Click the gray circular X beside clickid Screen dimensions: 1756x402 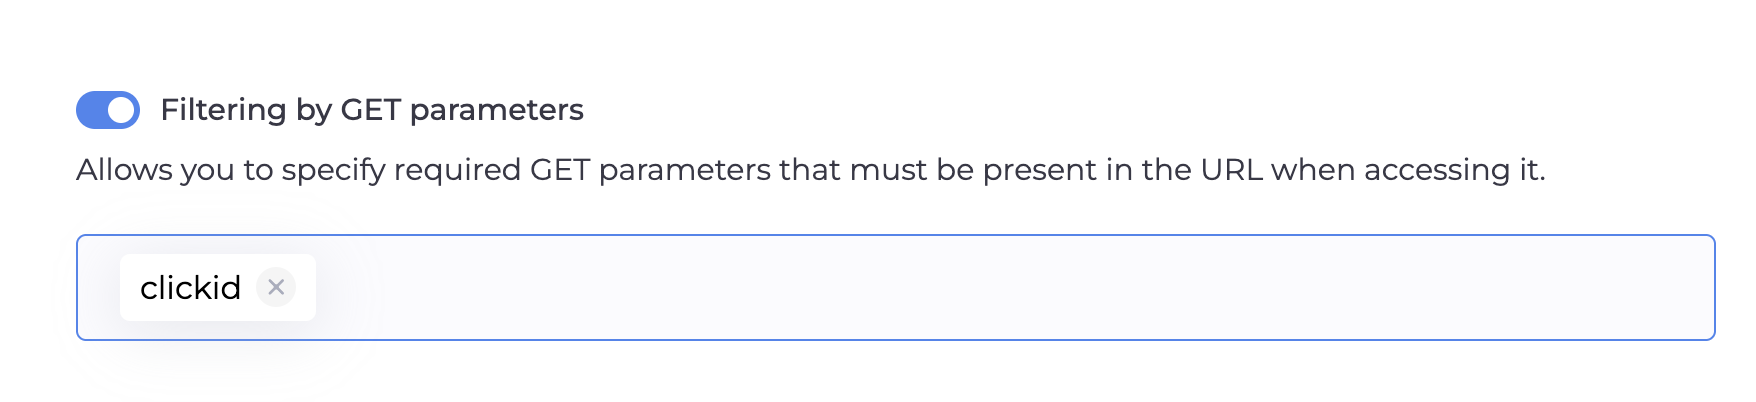click(x=276, y=288)
